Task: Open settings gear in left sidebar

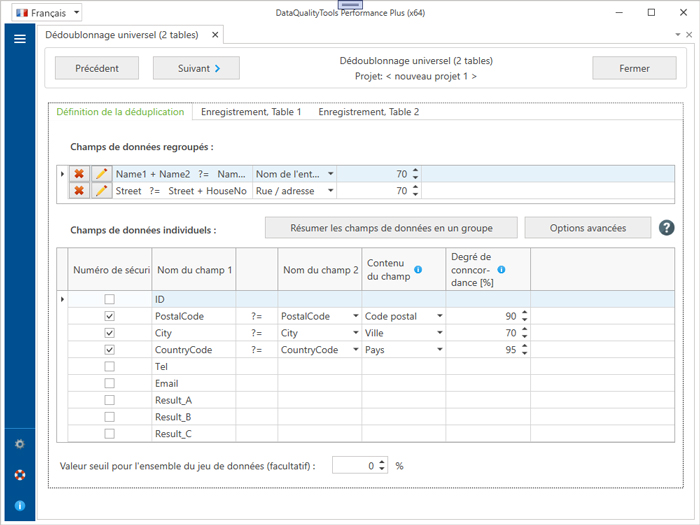Action: [19, 443]
